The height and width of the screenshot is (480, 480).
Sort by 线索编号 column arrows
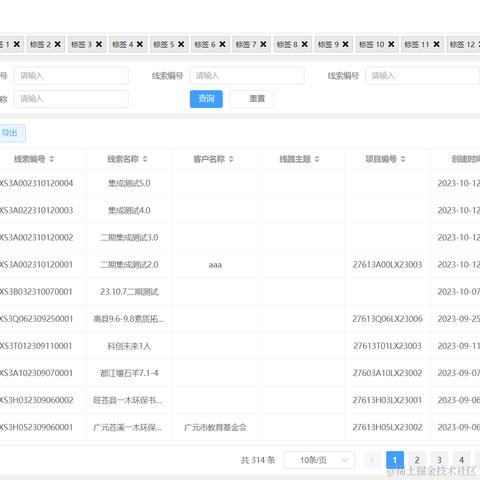52,159
